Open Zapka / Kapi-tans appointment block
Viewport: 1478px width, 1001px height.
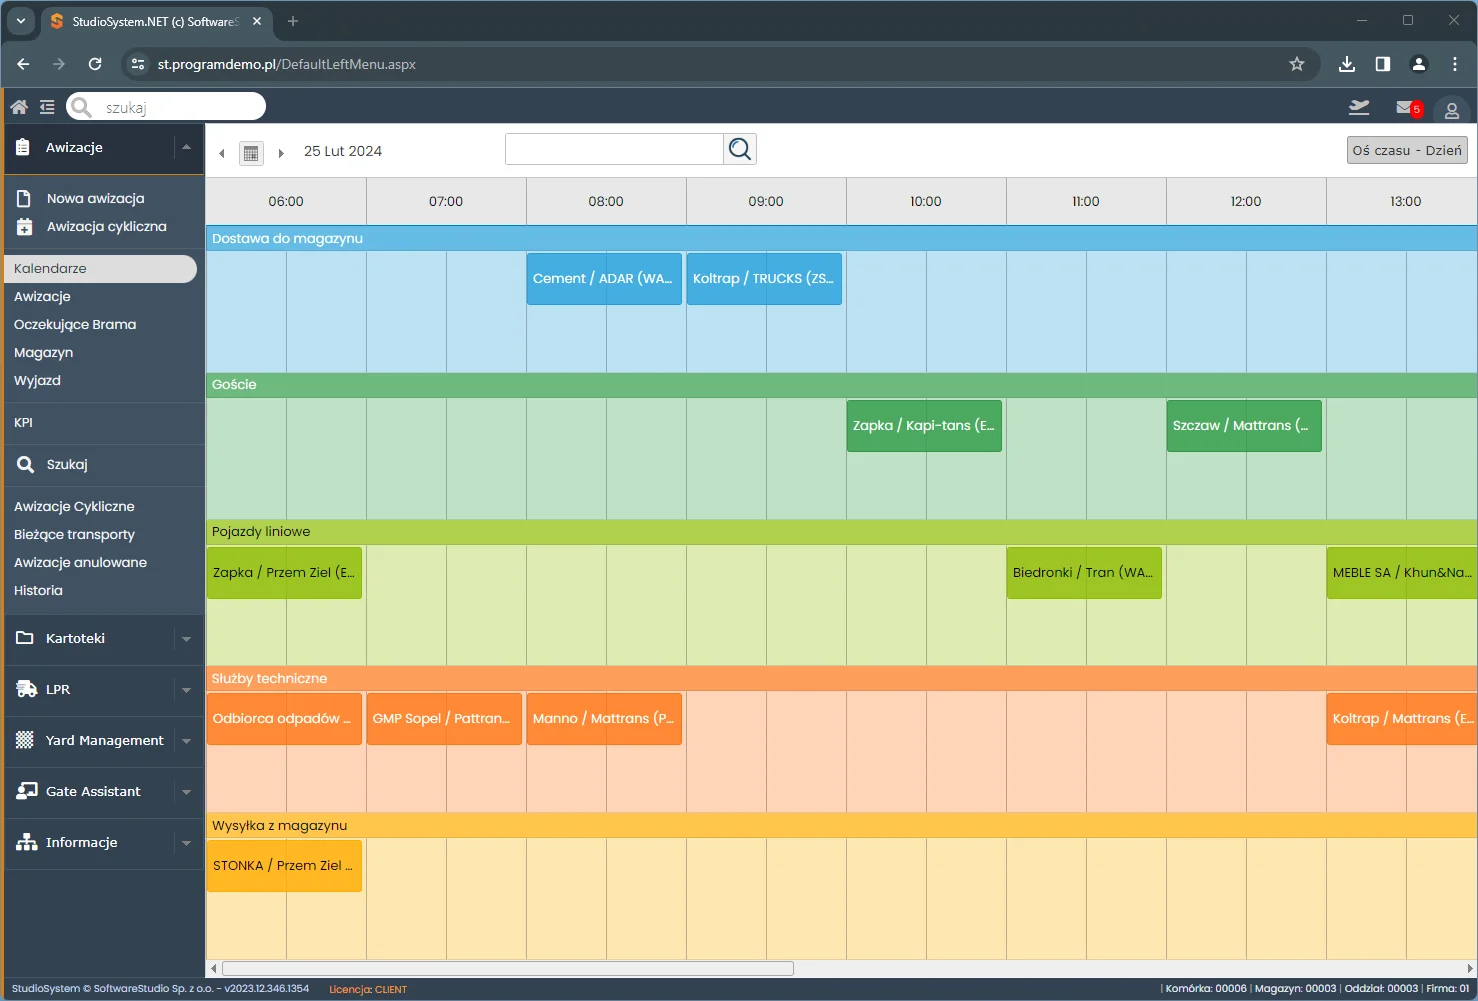click(x=924, y=425)
